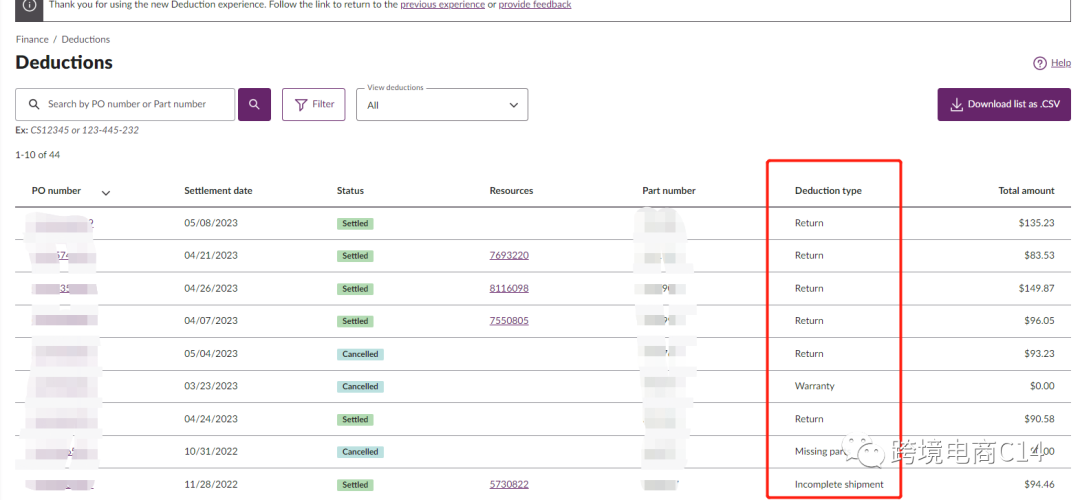
Task: Click the Cancelled badge on 03/23/2023 row
Action: (360, 387)
